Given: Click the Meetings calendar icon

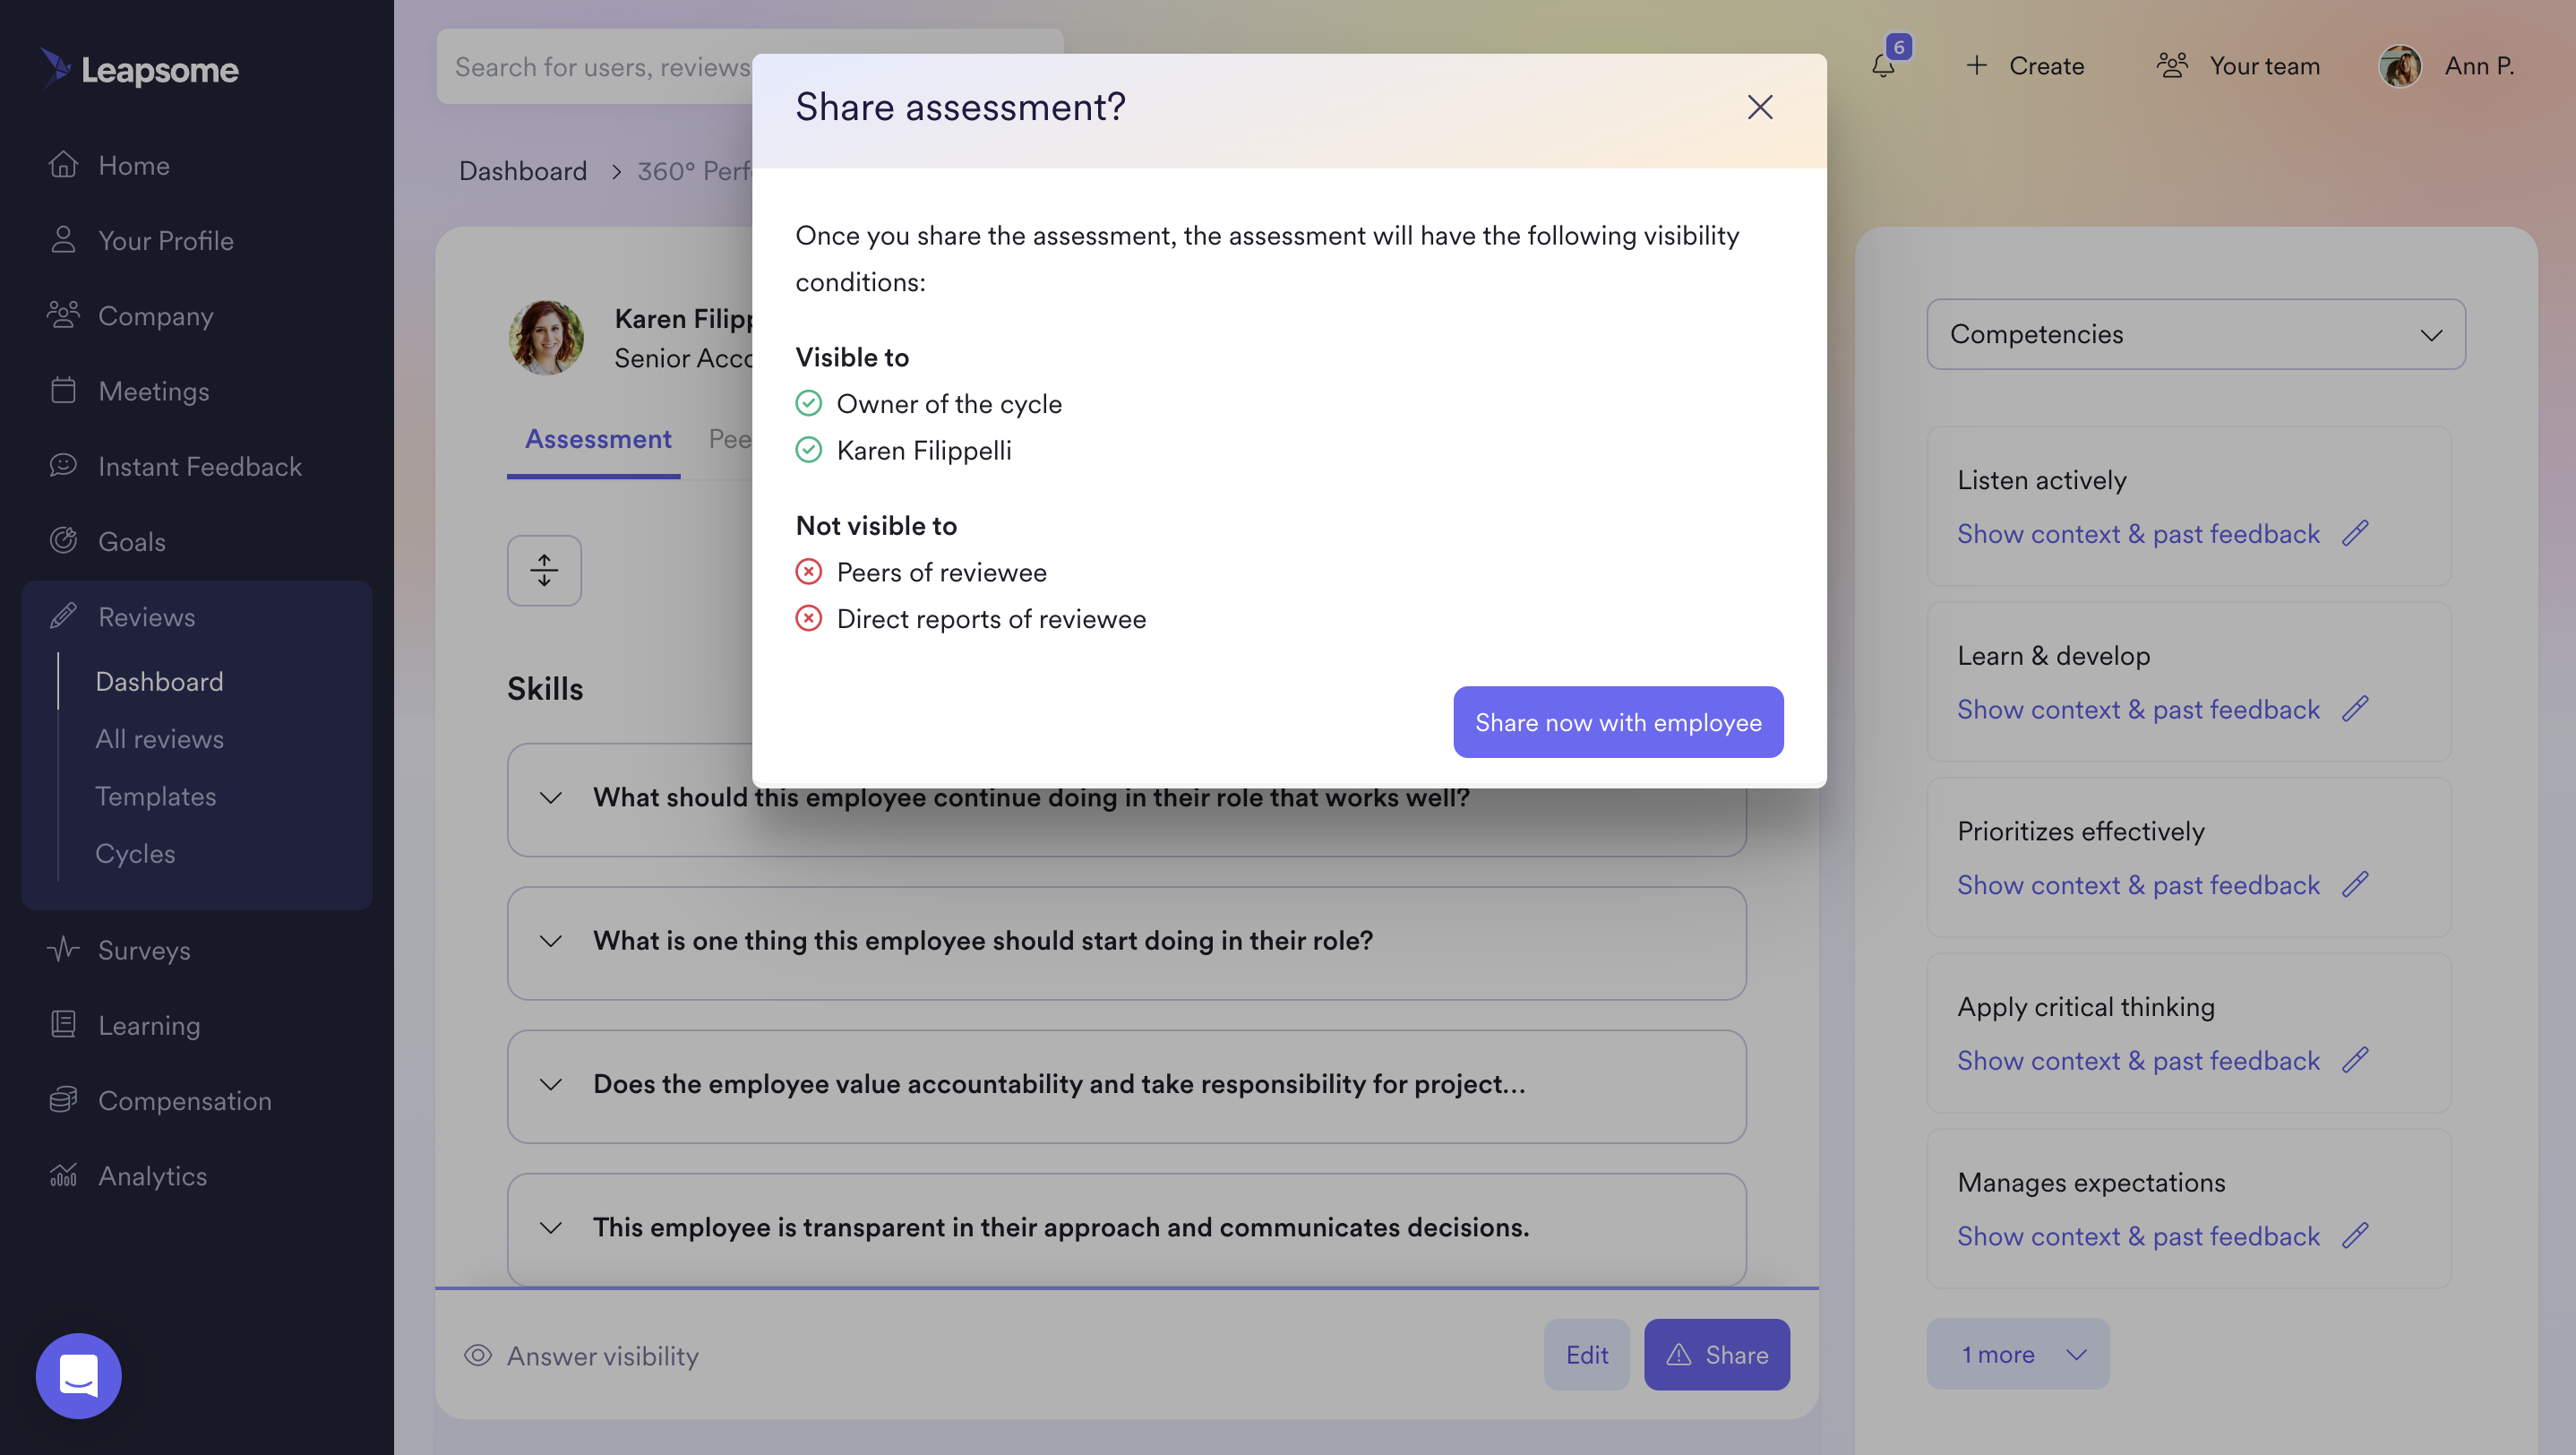Looking at the screenshot, I should tap(63, 390).
